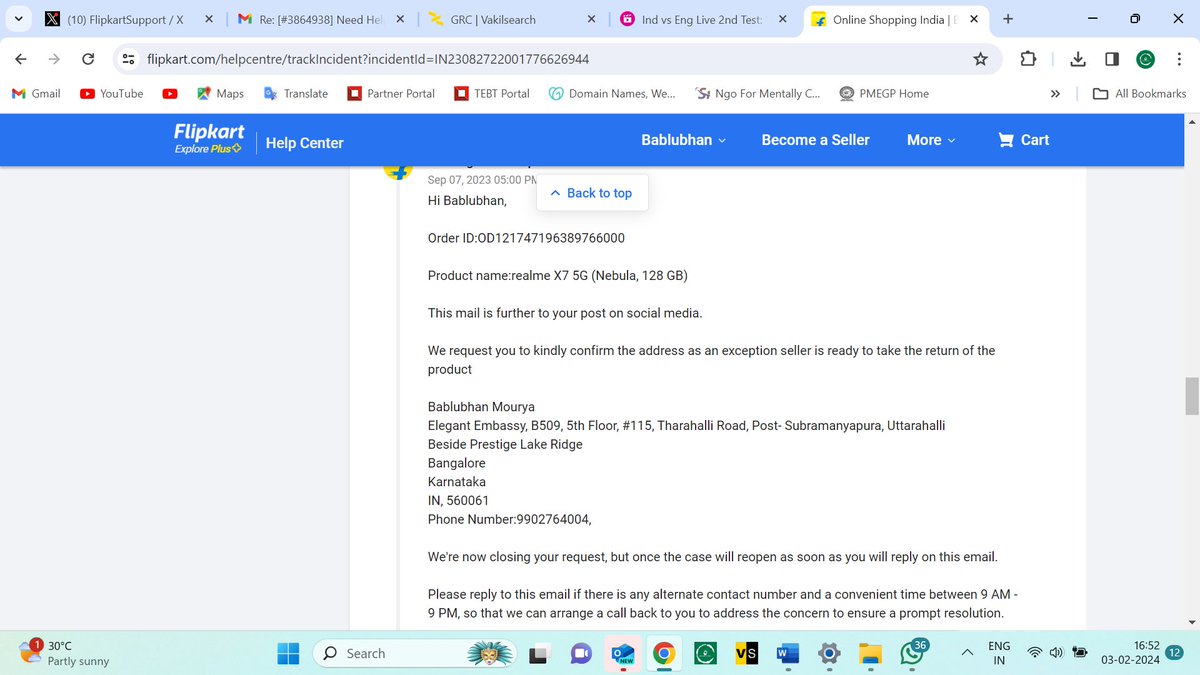Viewport: 1200px width, 675px height.
Task: Open Microsoft Word from the taskbar
Action: [x=787, y=653]
